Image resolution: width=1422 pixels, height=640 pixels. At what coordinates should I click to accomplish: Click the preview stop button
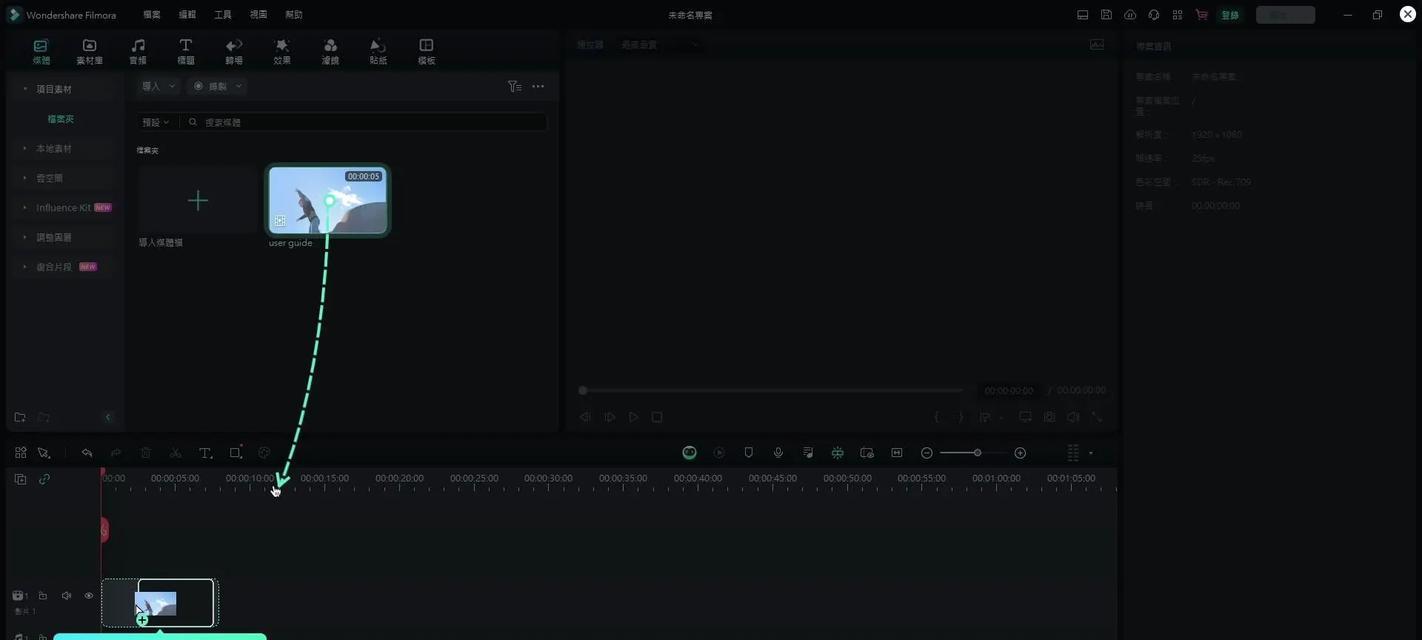click(x=657, y=417)
